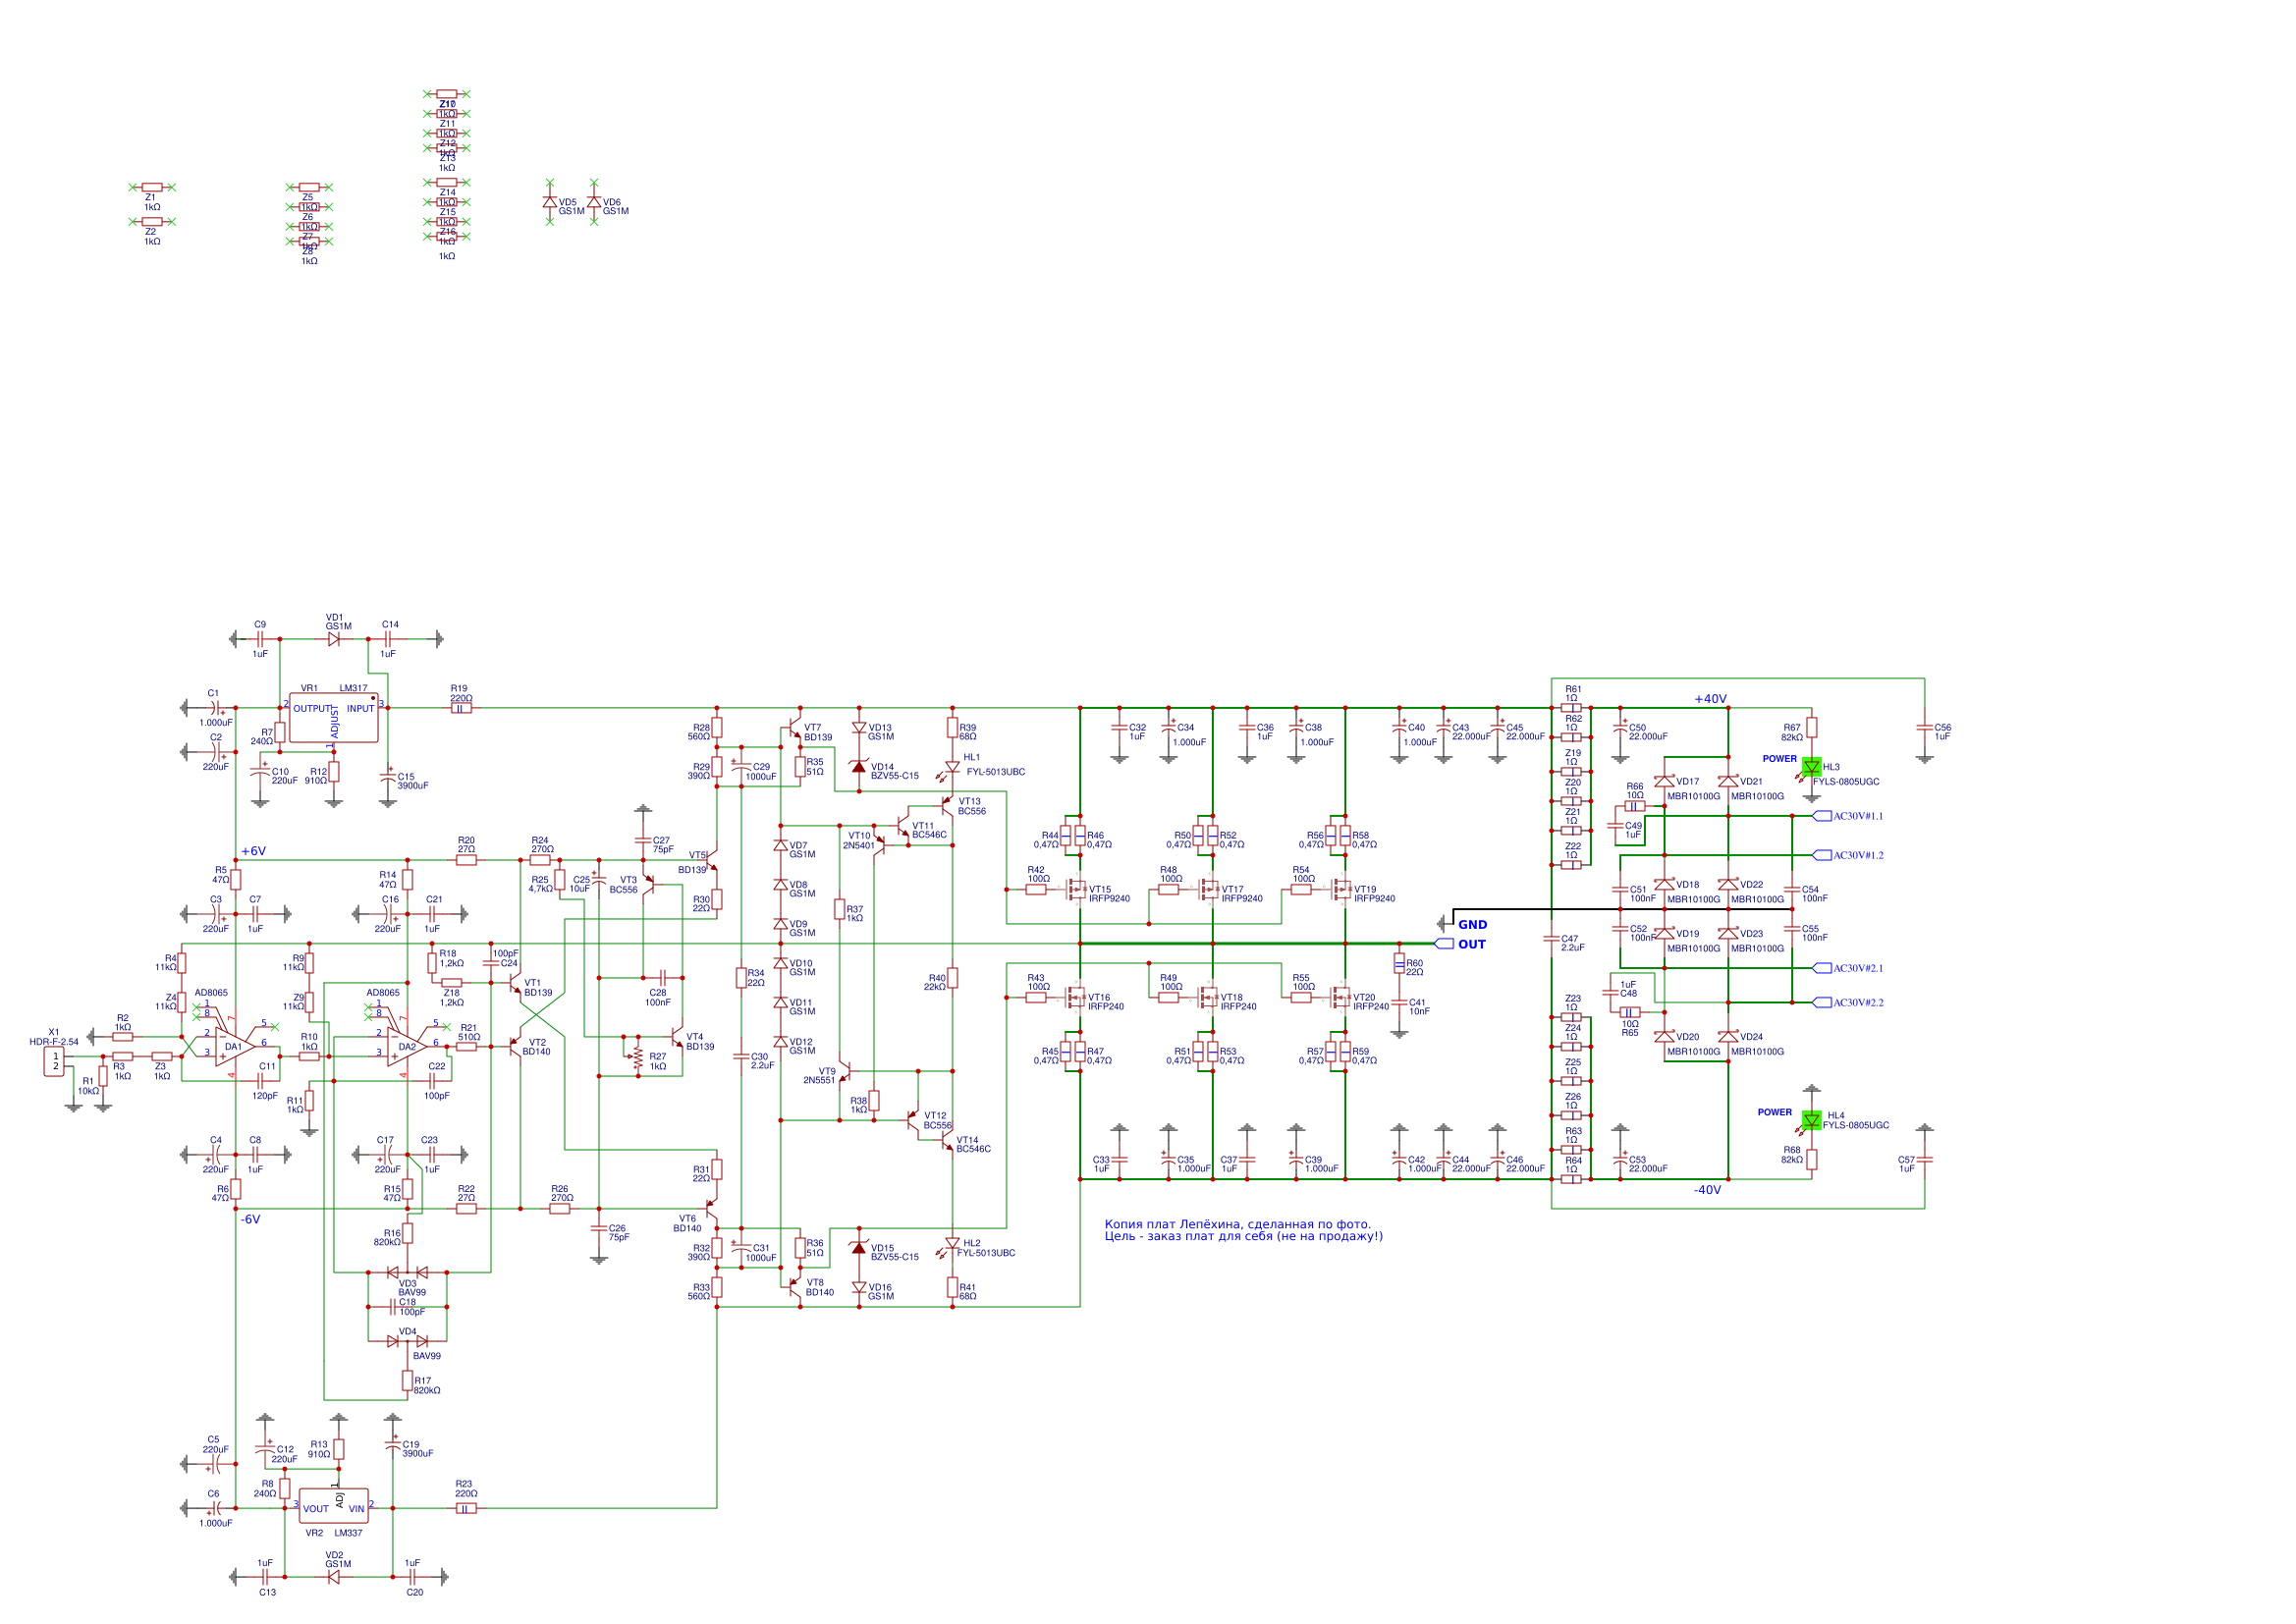Click the DA1 AD8065 op-amp symbol
The width and height of the screenshot is (2296, 1624).
(x=234, y=1047)
